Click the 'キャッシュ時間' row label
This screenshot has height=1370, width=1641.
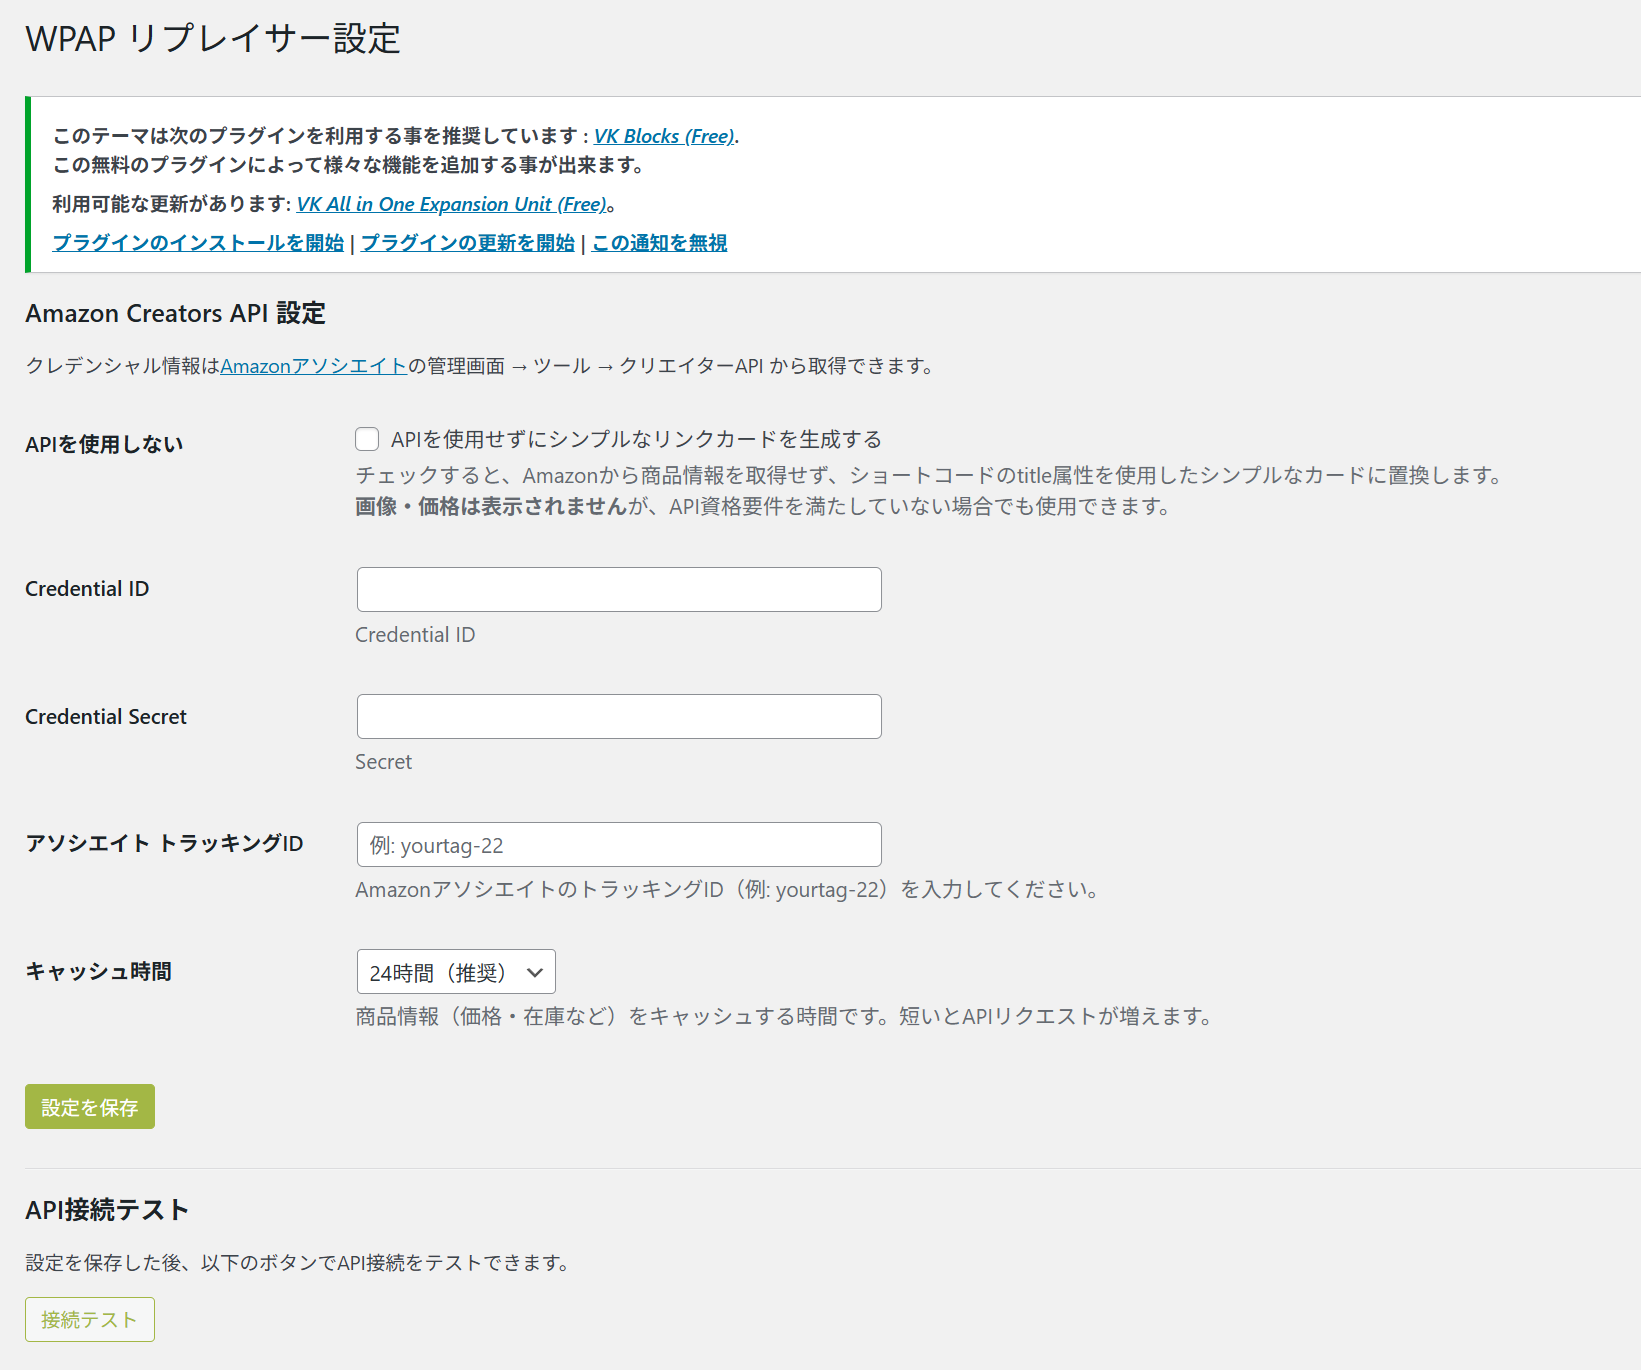coord(98,971)
